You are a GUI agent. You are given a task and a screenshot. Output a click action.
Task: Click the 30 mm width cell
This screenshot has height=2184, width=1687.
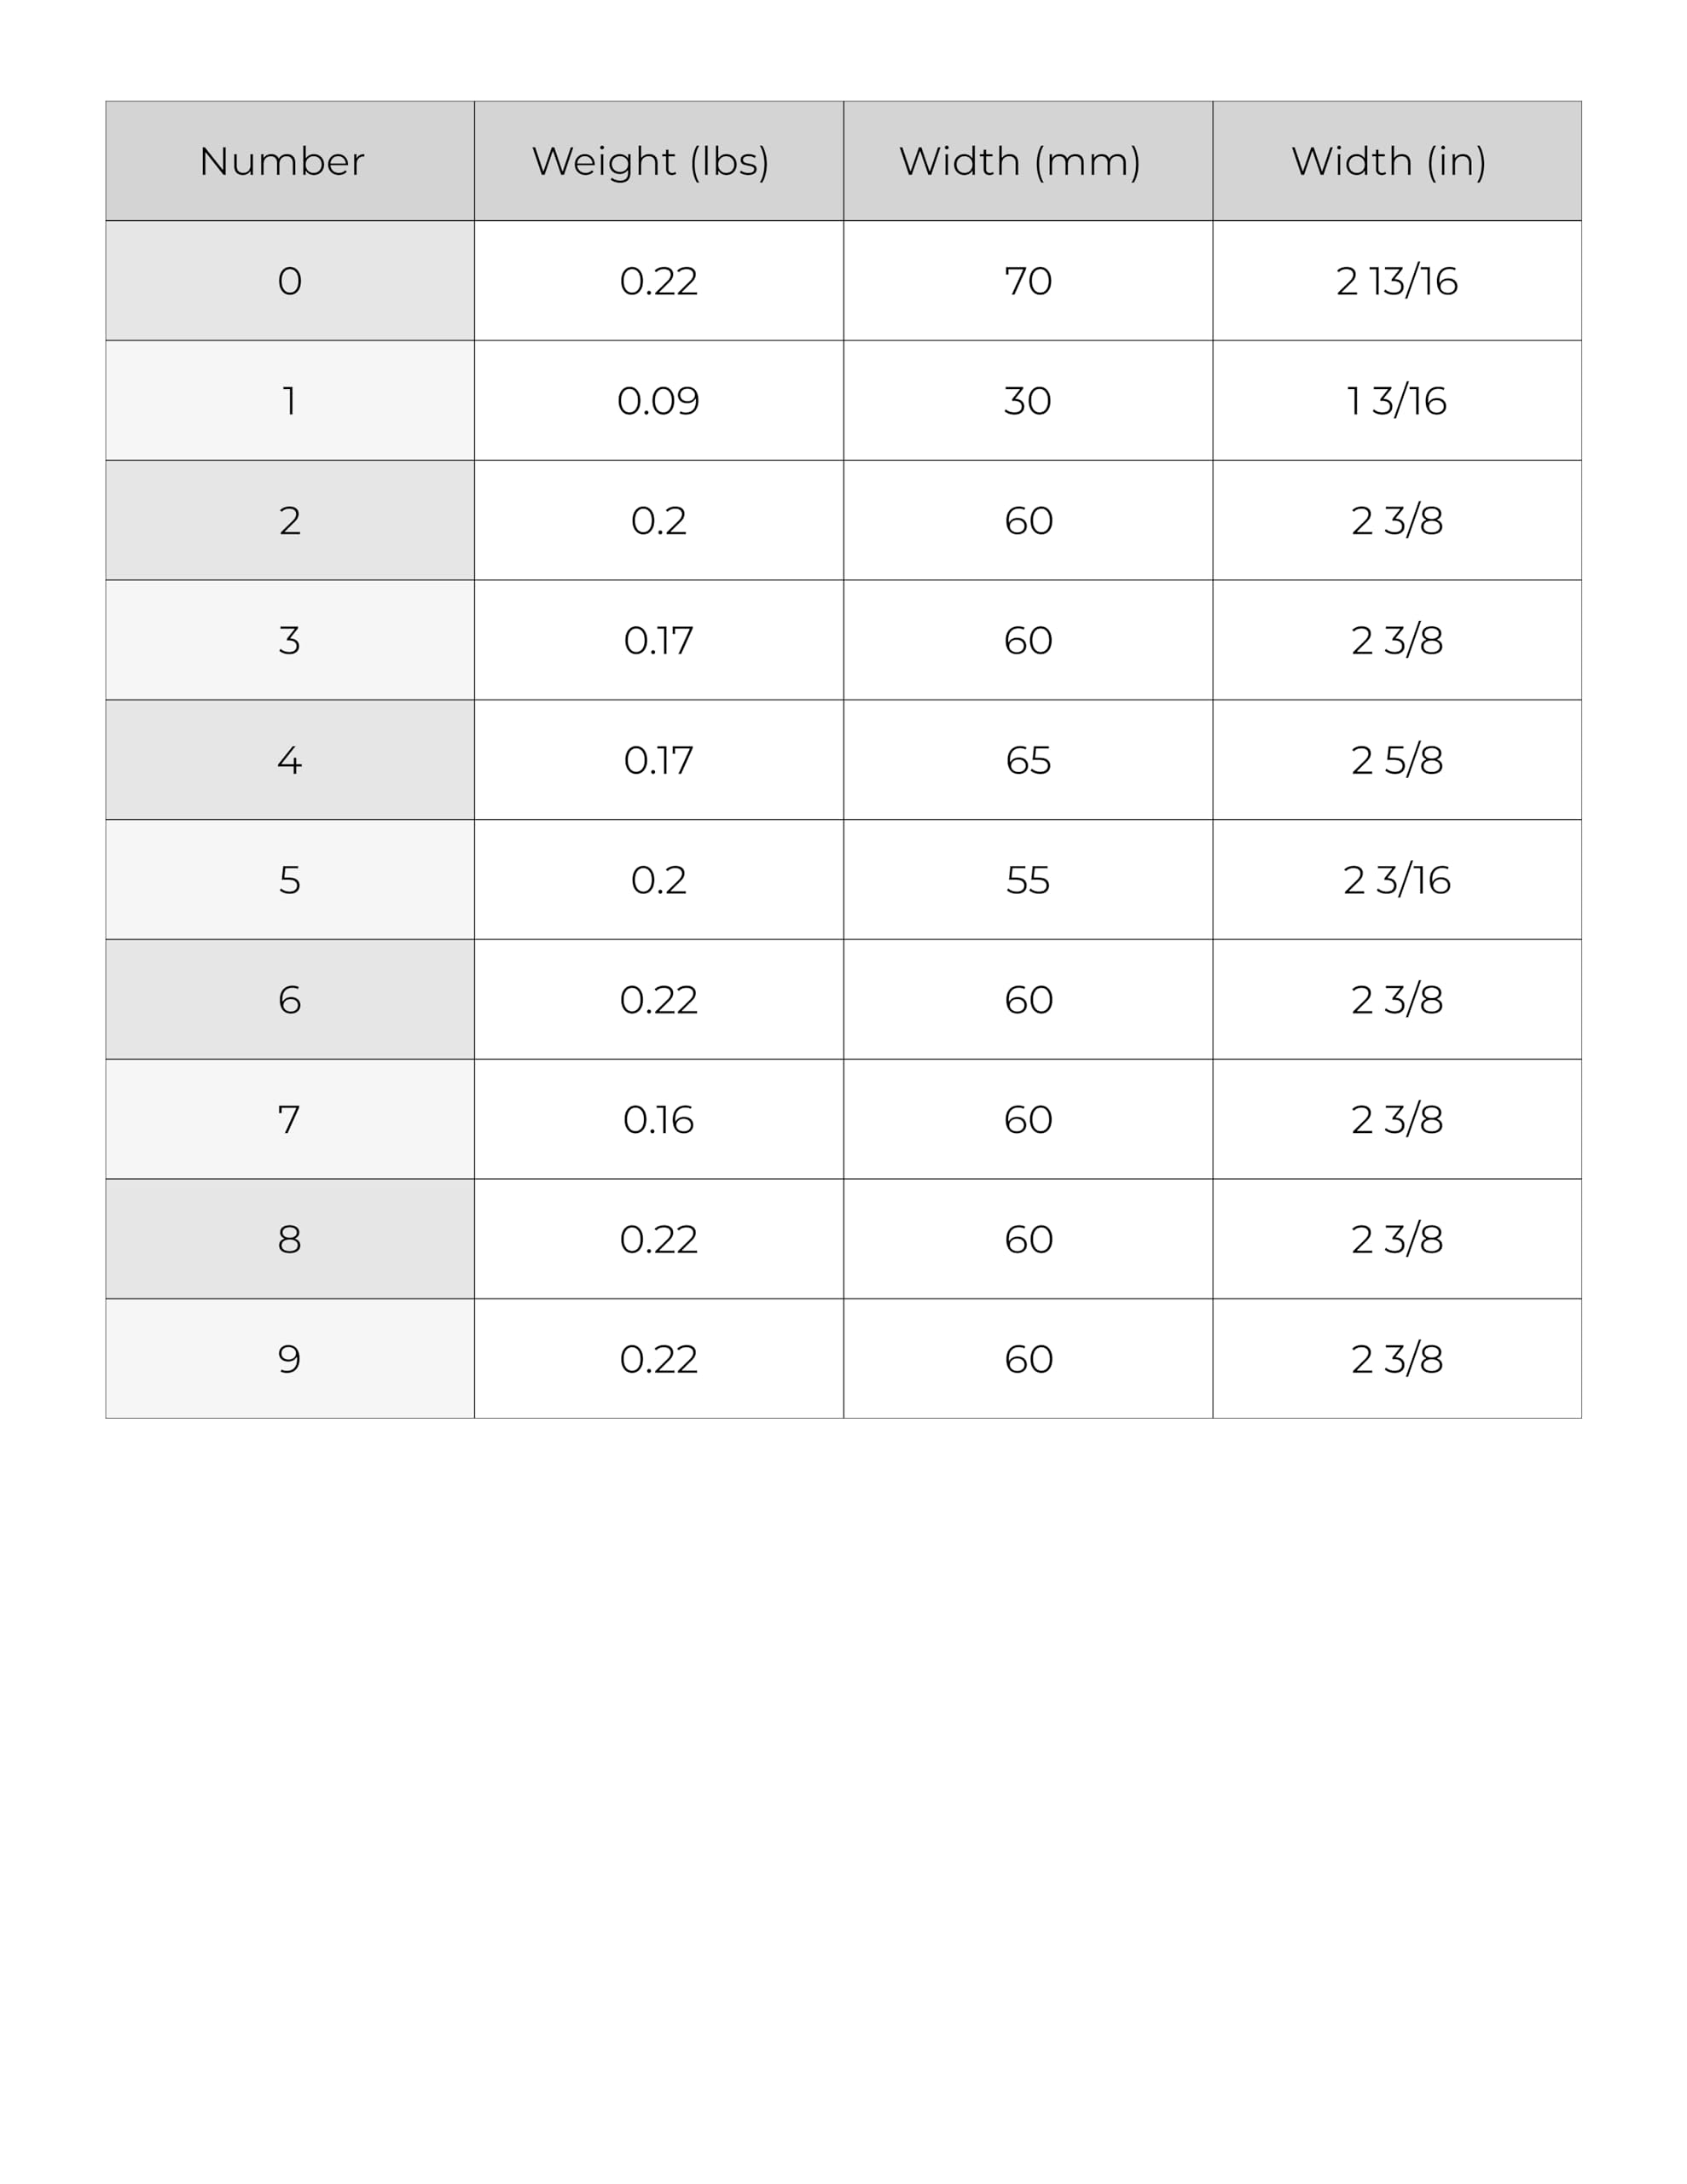pos(1027,401)
